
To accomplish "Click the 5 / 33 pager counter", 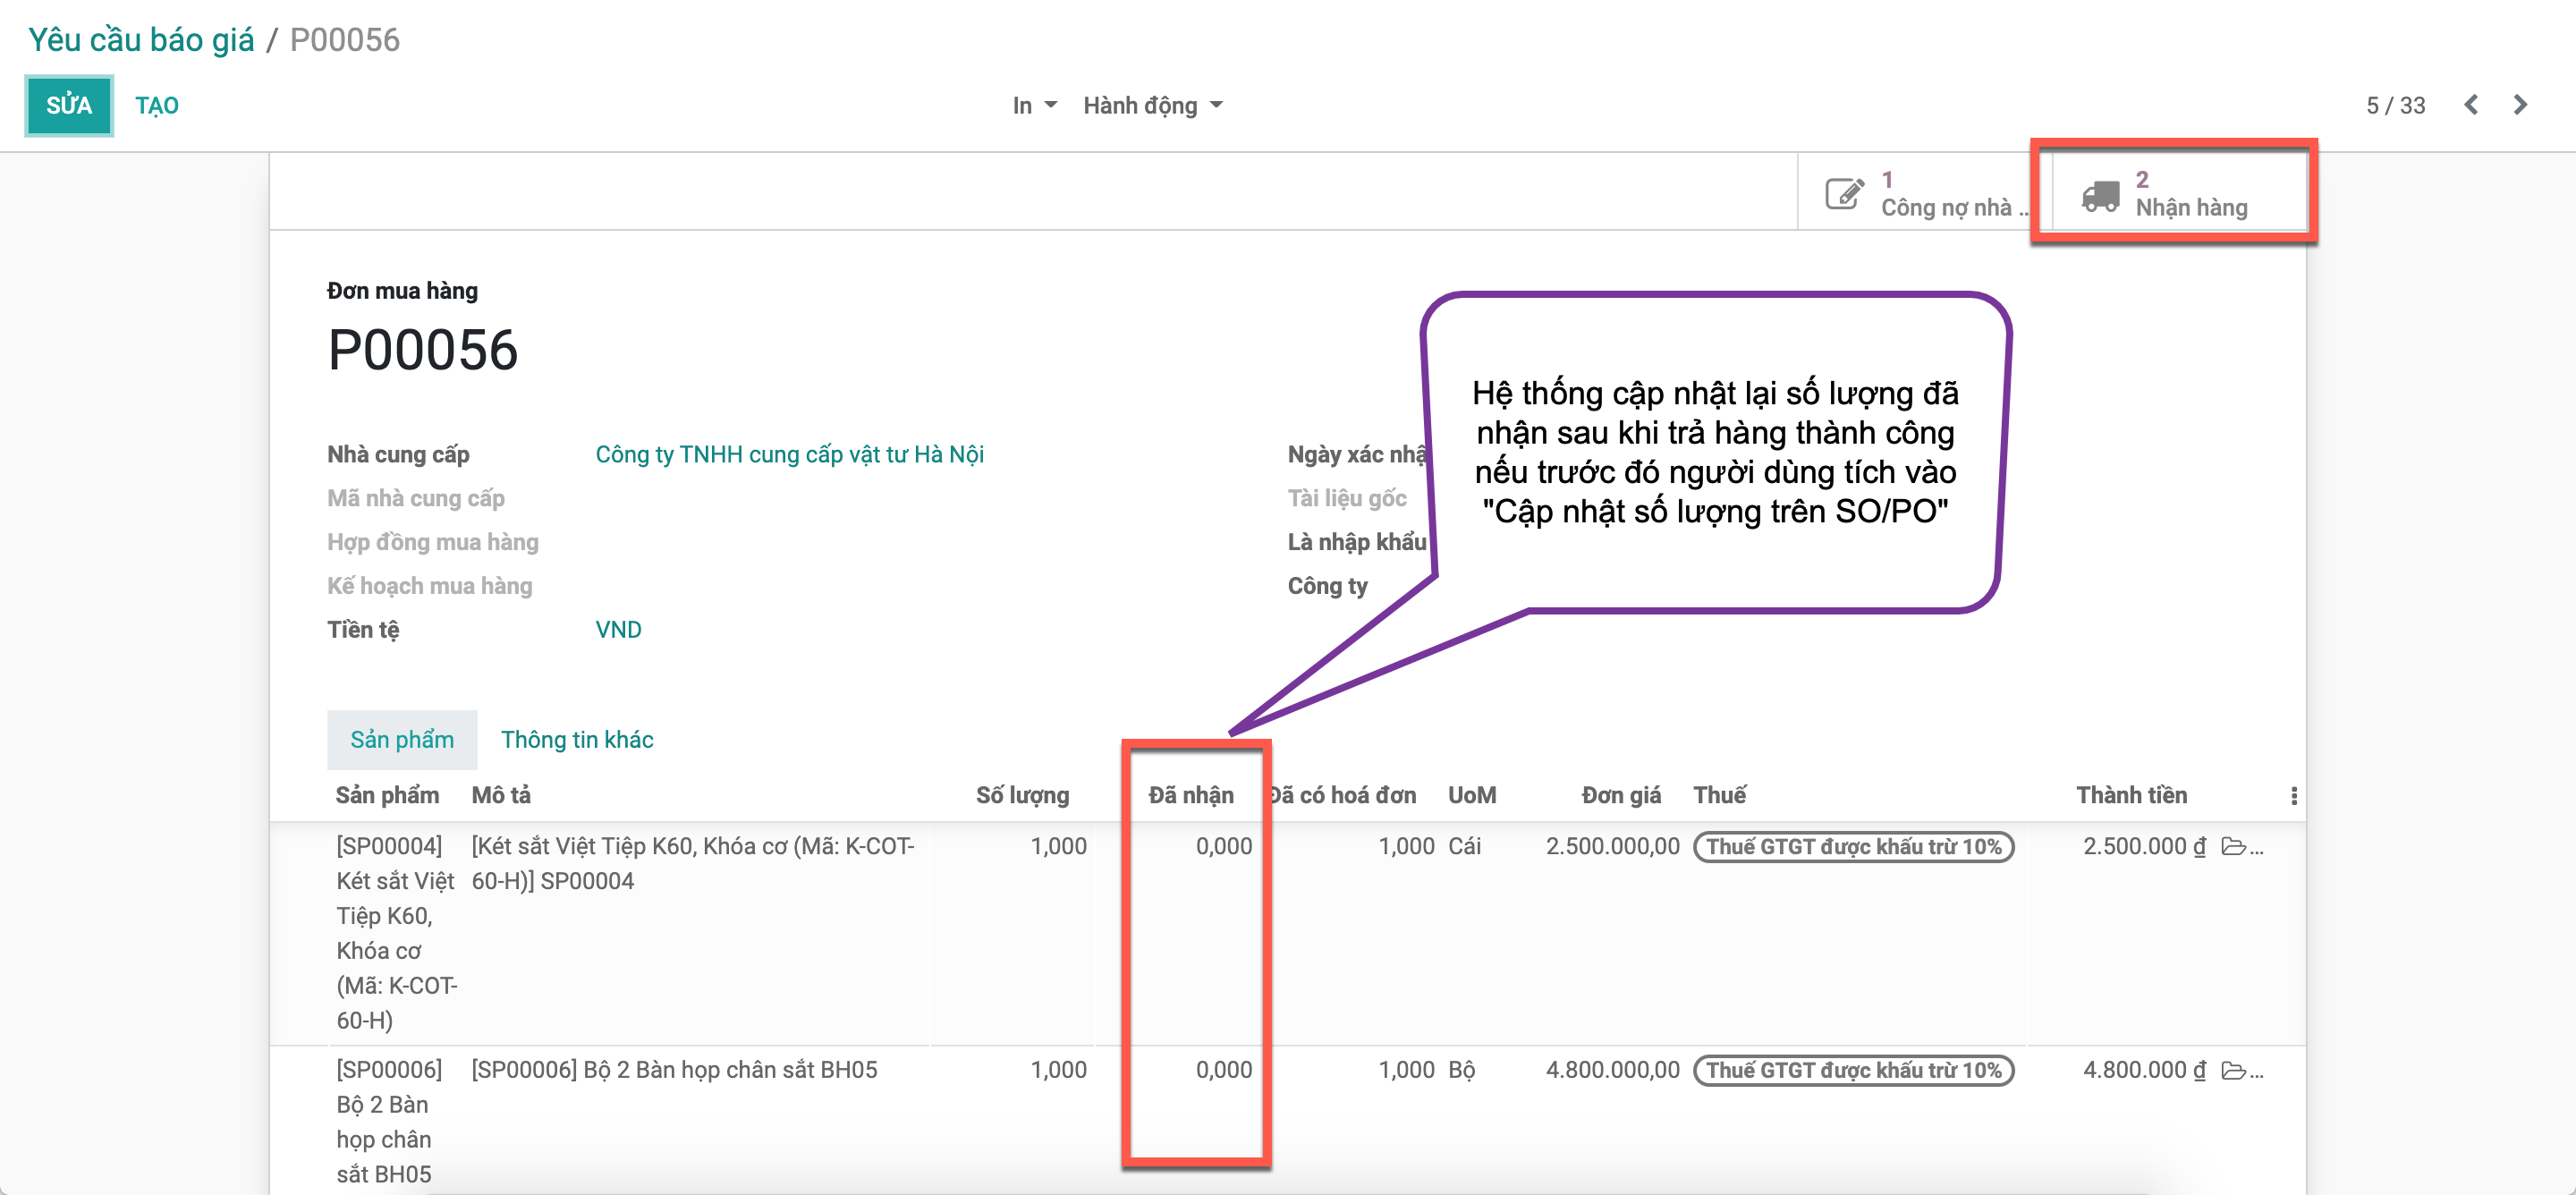I will click(x=2395, y=105).
